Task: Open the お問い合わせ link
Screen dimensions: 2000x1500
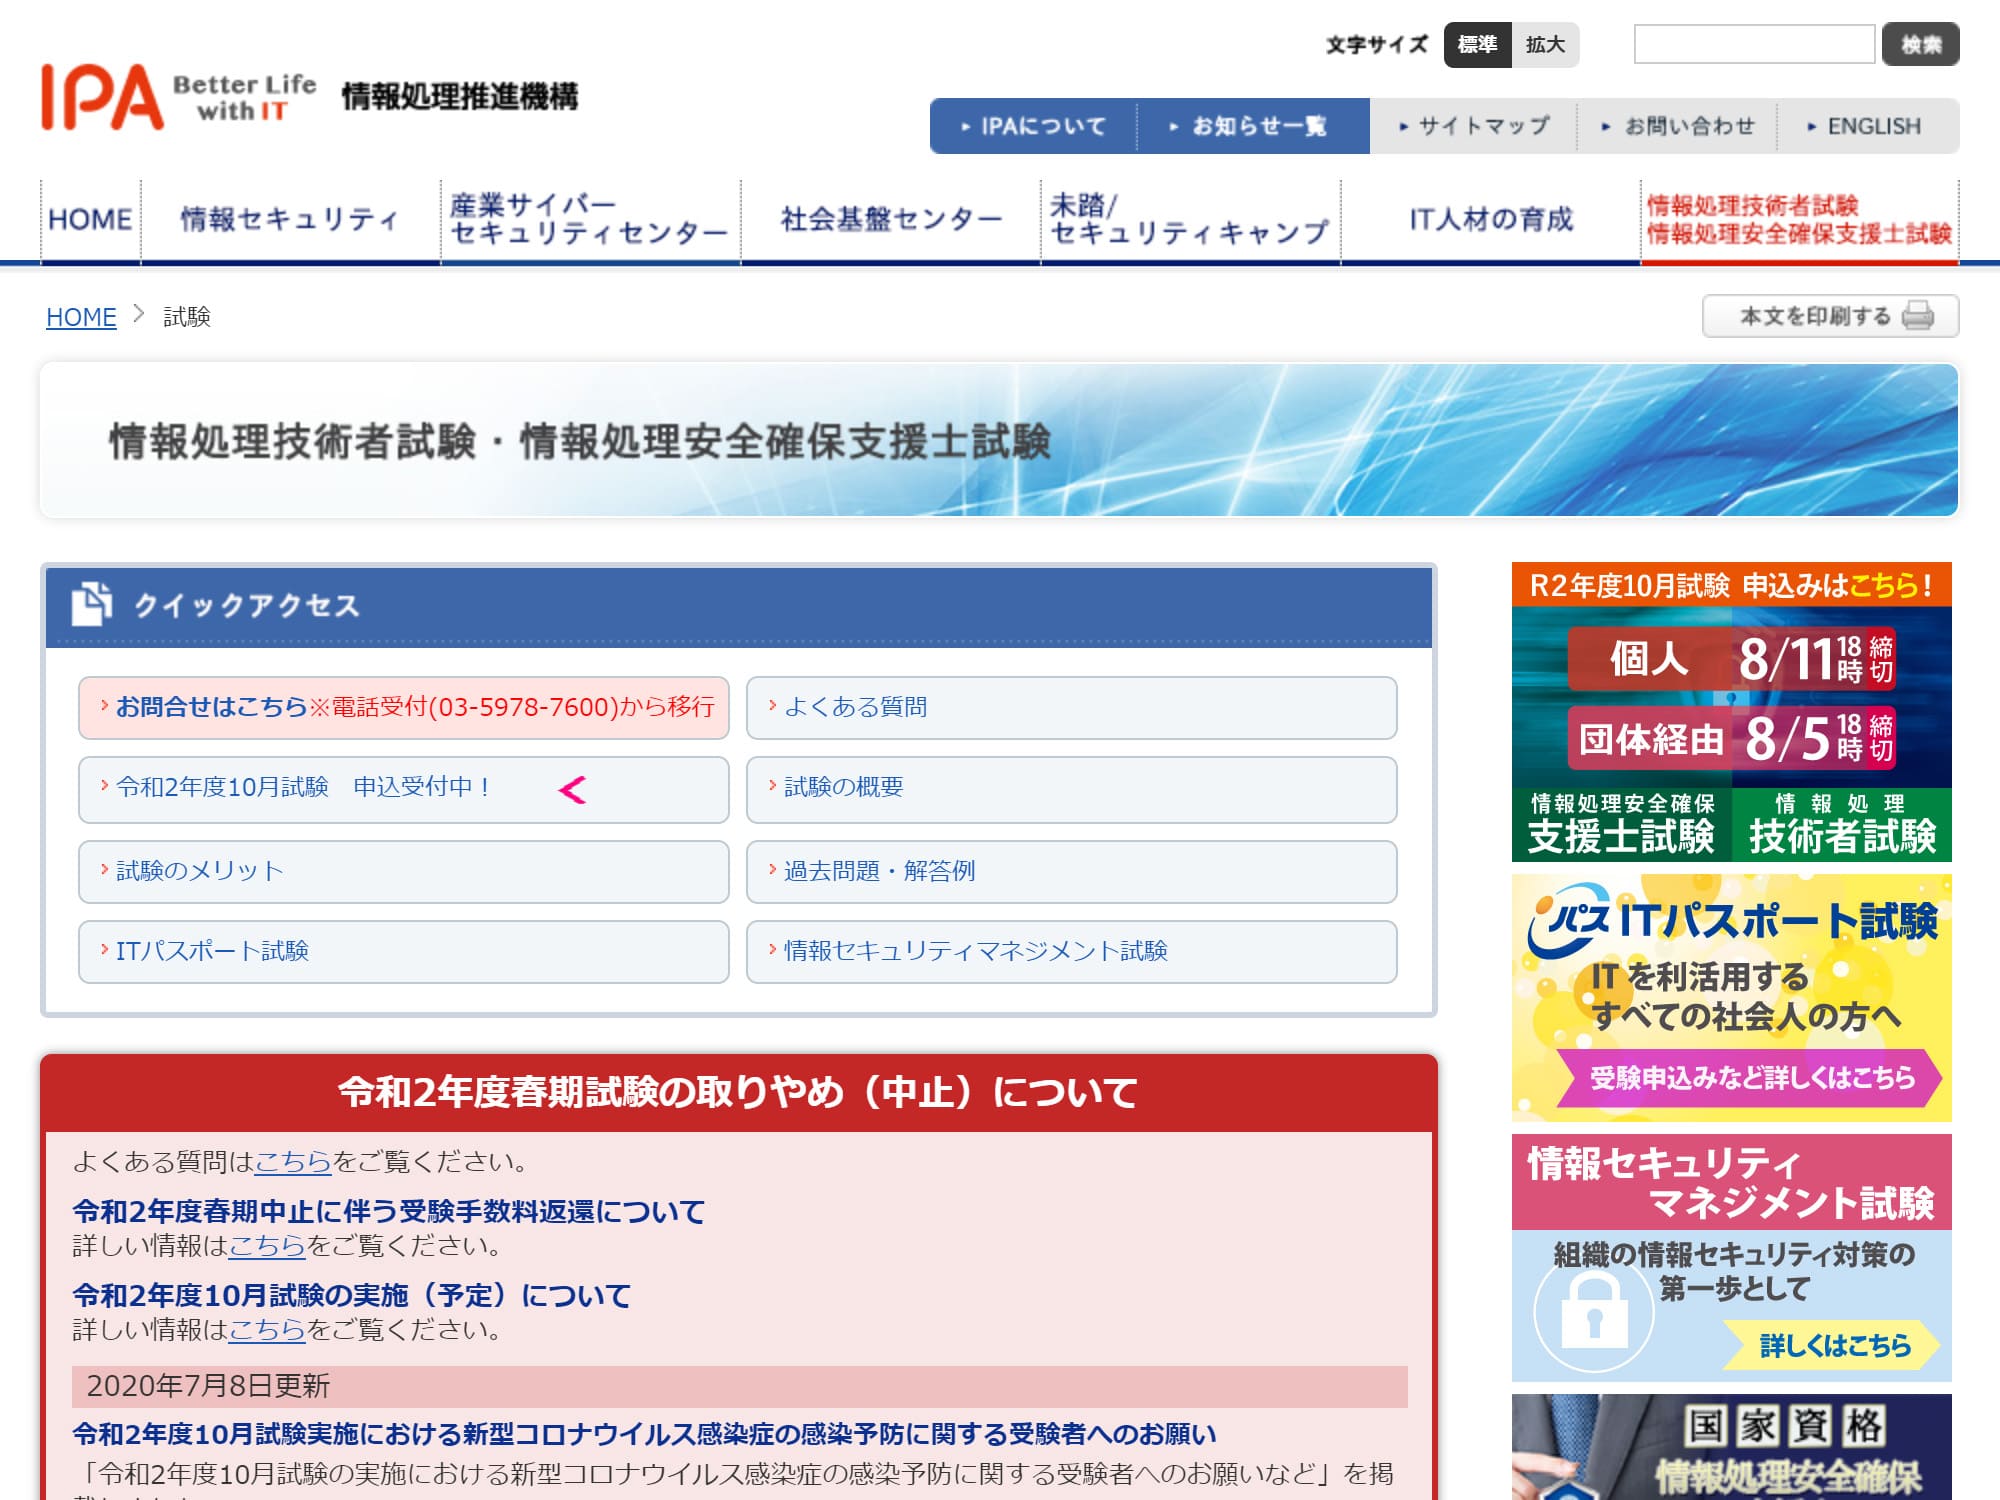Action: [1678, 126]
